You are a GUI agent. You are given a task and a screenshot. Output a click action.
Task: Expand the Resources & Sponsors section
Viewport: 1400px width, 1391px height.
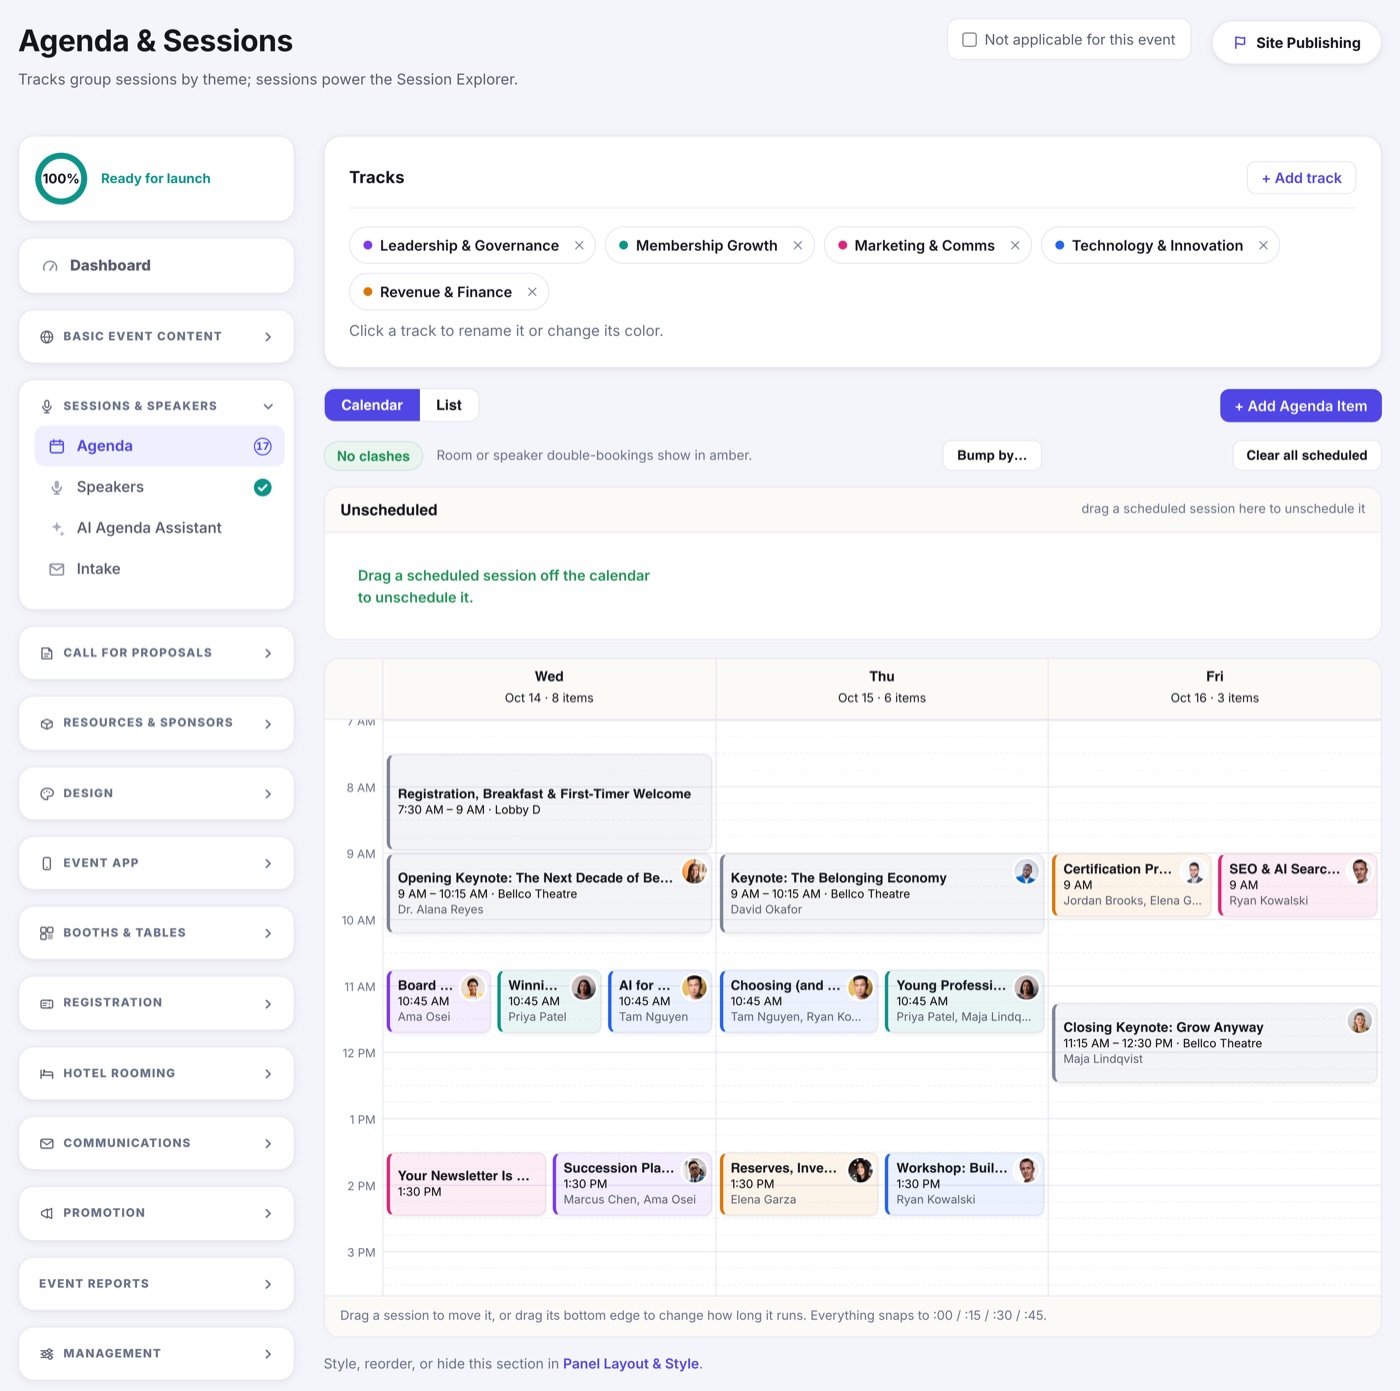point(268,724)
